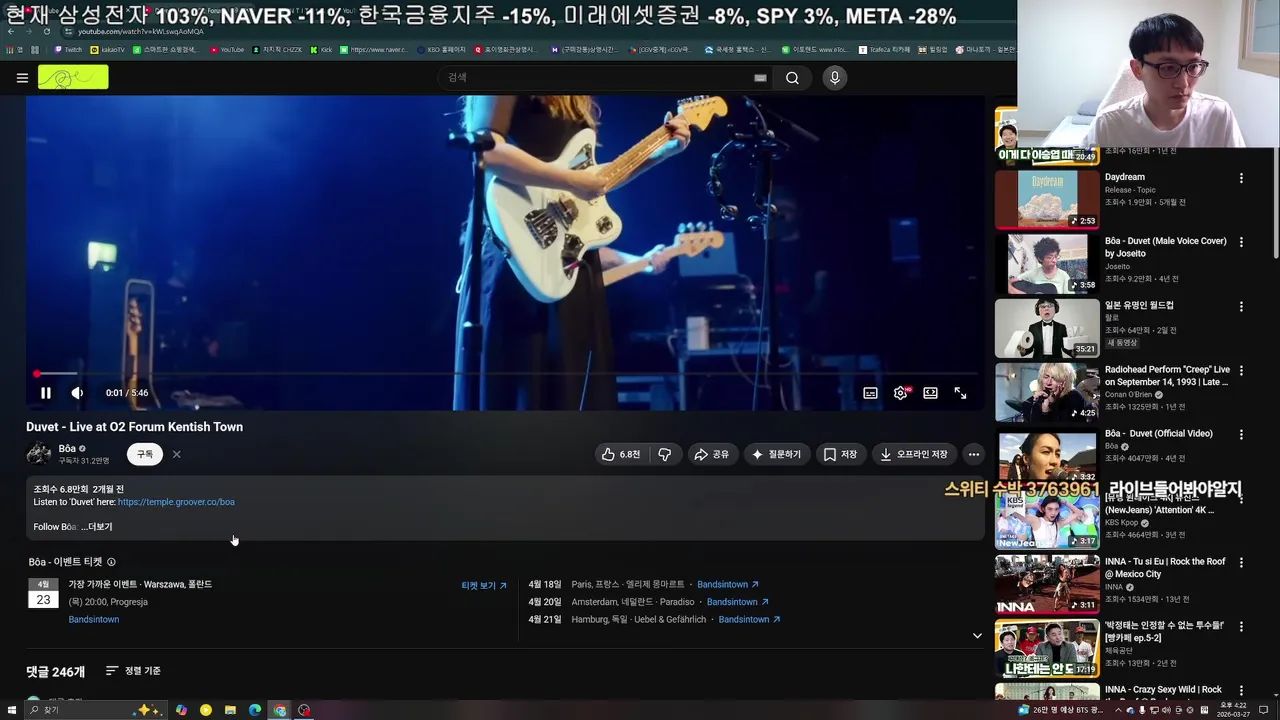Open options for 일본 유명인 월드컵 video
This screenshot has width=1280, height=720.
[1241, 306]
